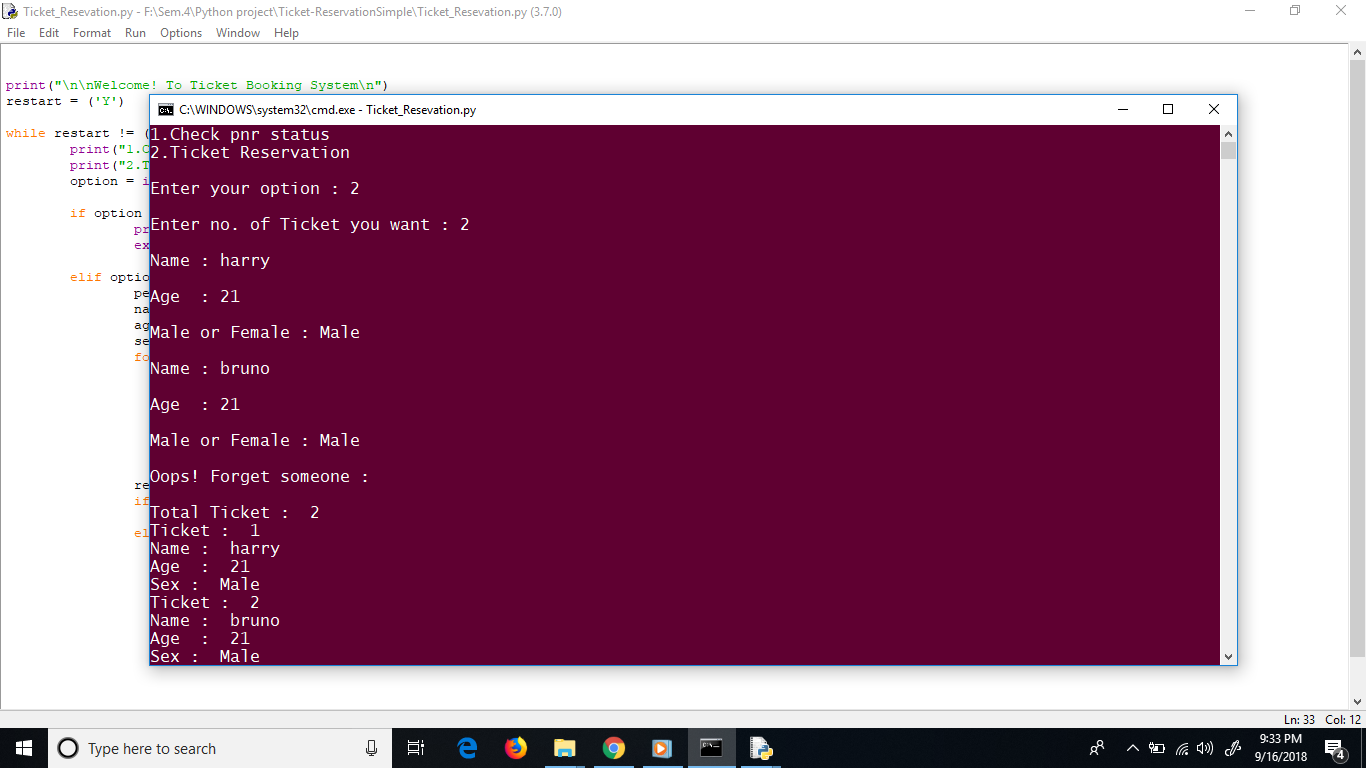
Task: Switch to the Python IDLE taskbar icon
Action: (x=761, y=748)
